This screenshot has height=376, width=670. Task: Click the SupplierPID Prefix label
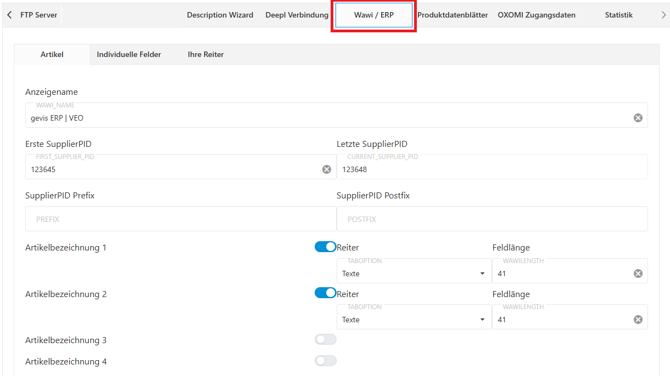tap(60, 195)
